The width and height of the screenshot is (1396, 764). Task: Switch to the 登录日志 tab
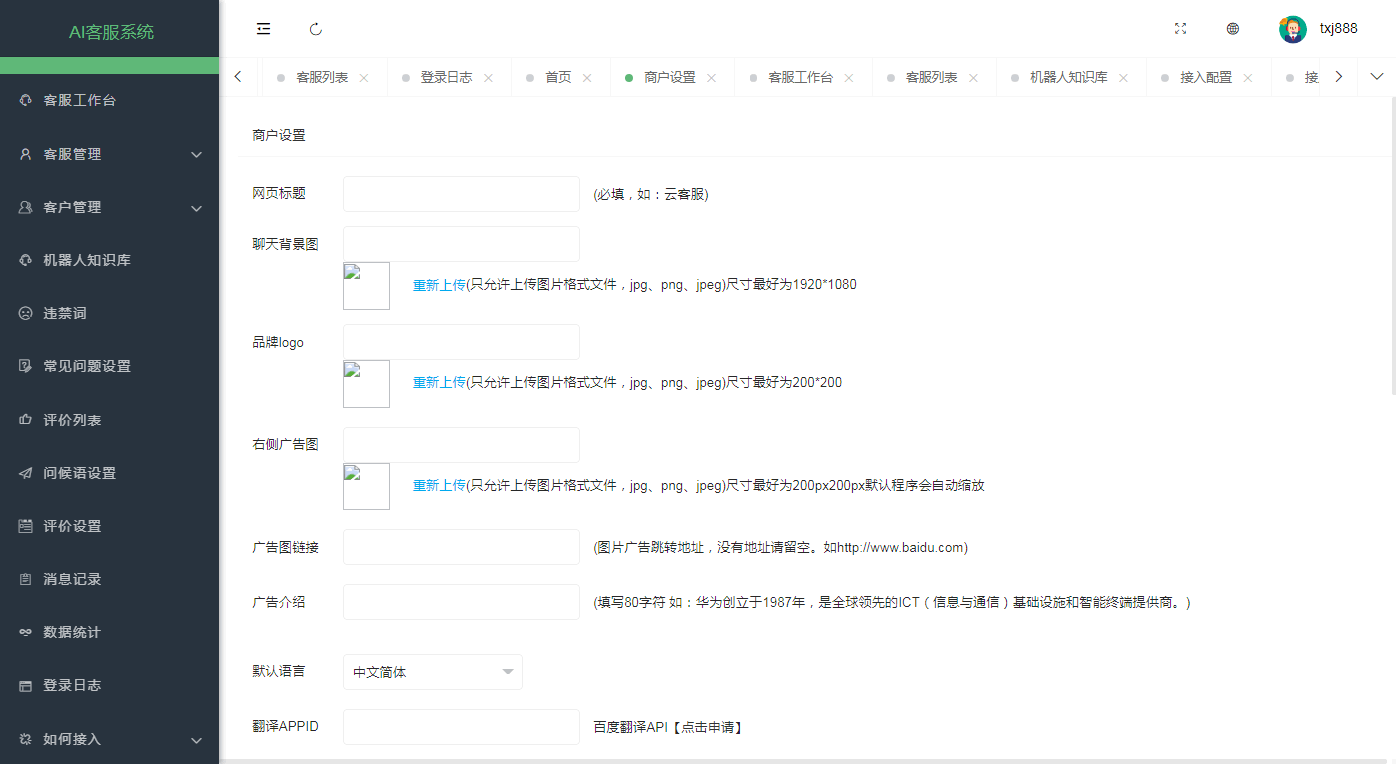coord(446,77)
